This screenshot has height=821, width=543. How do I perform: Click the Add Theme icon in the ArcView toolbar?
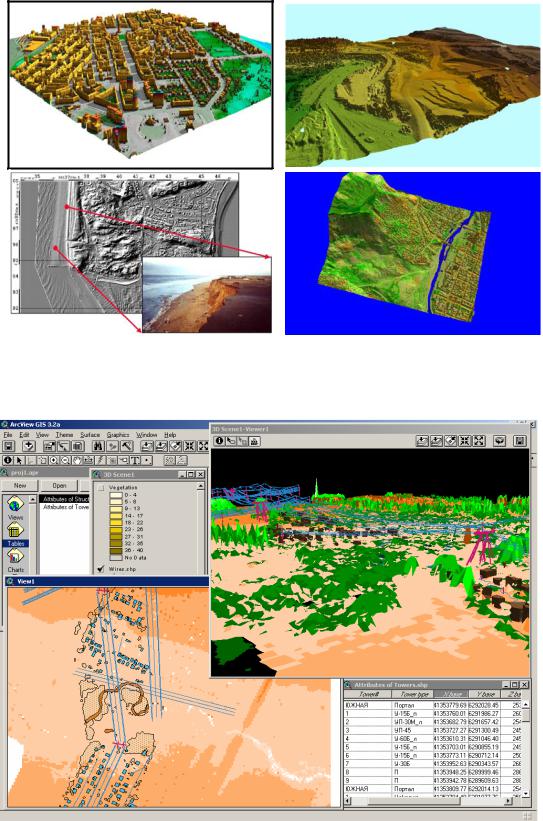coord(29,446)
